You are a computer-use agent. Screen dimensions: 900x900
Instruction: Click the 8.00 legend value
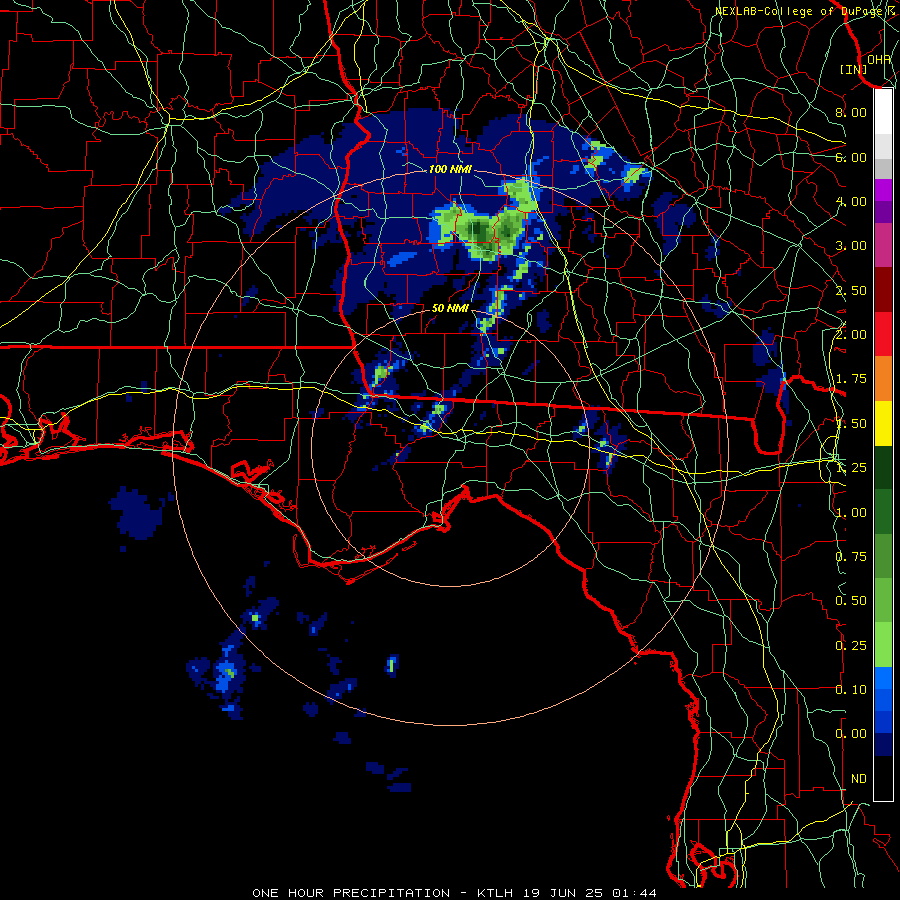click(x=851, y=112)
